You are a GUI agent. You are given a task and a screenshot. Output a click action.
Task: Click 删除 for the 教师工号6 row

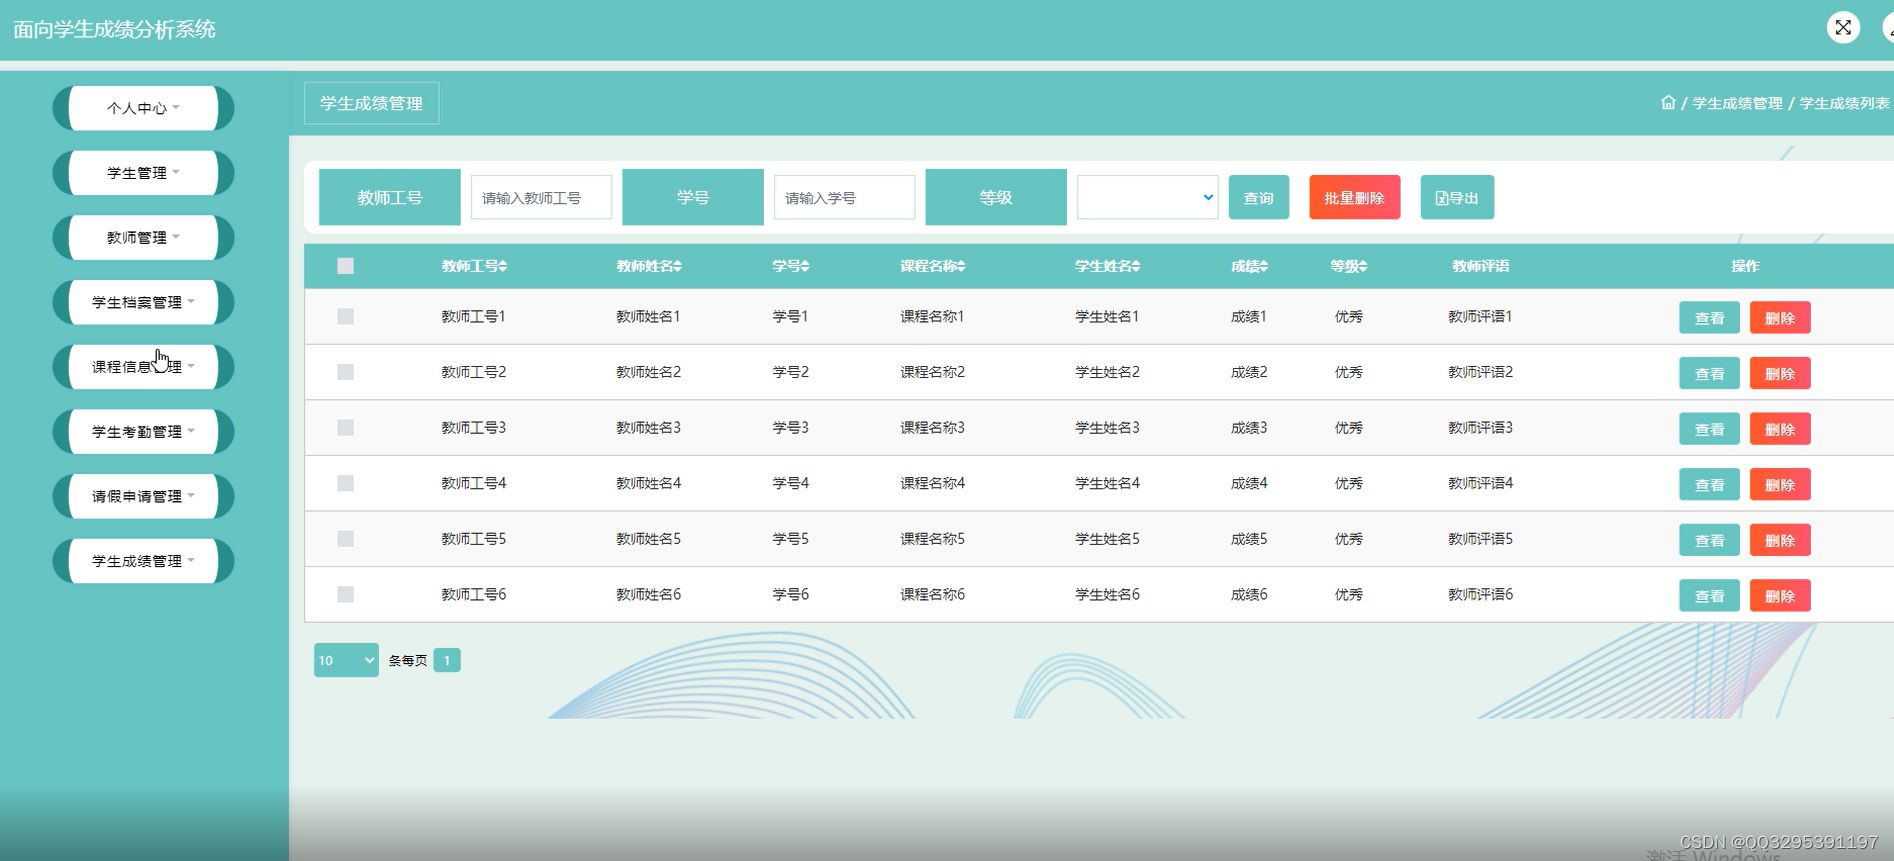pos(1780,596)
